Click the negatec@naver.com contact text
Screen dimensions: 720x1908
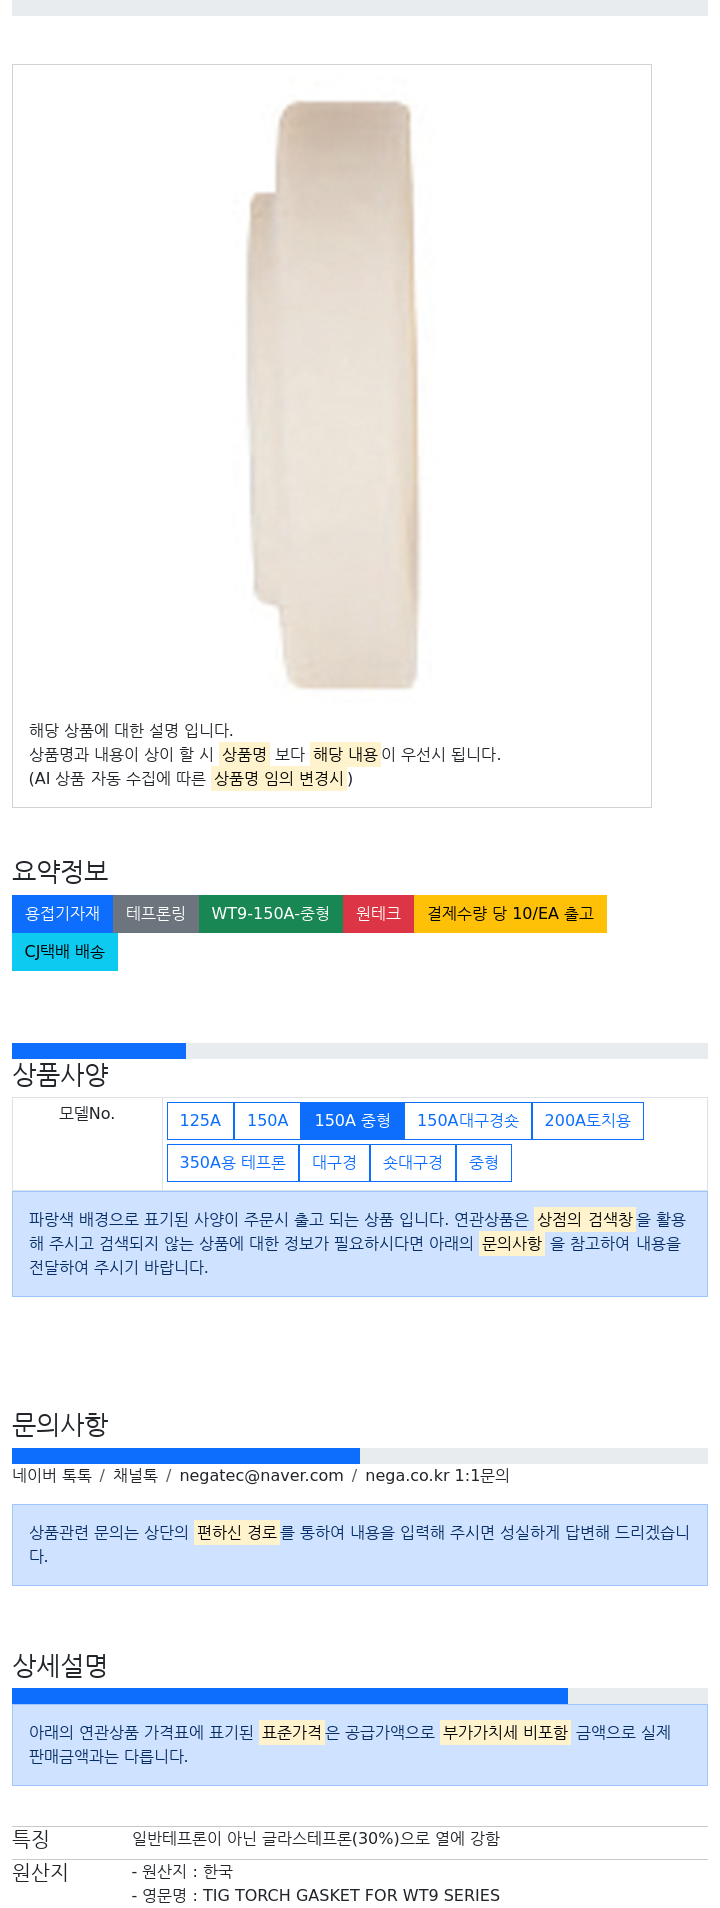pos(261,1475)
